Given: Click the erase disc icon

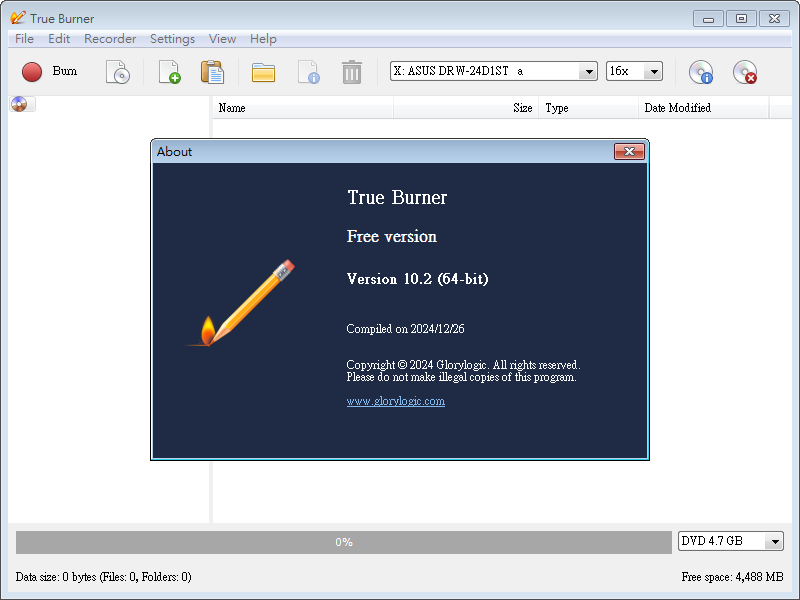Looking at the screenshot, I should click(x=744, y=72).
